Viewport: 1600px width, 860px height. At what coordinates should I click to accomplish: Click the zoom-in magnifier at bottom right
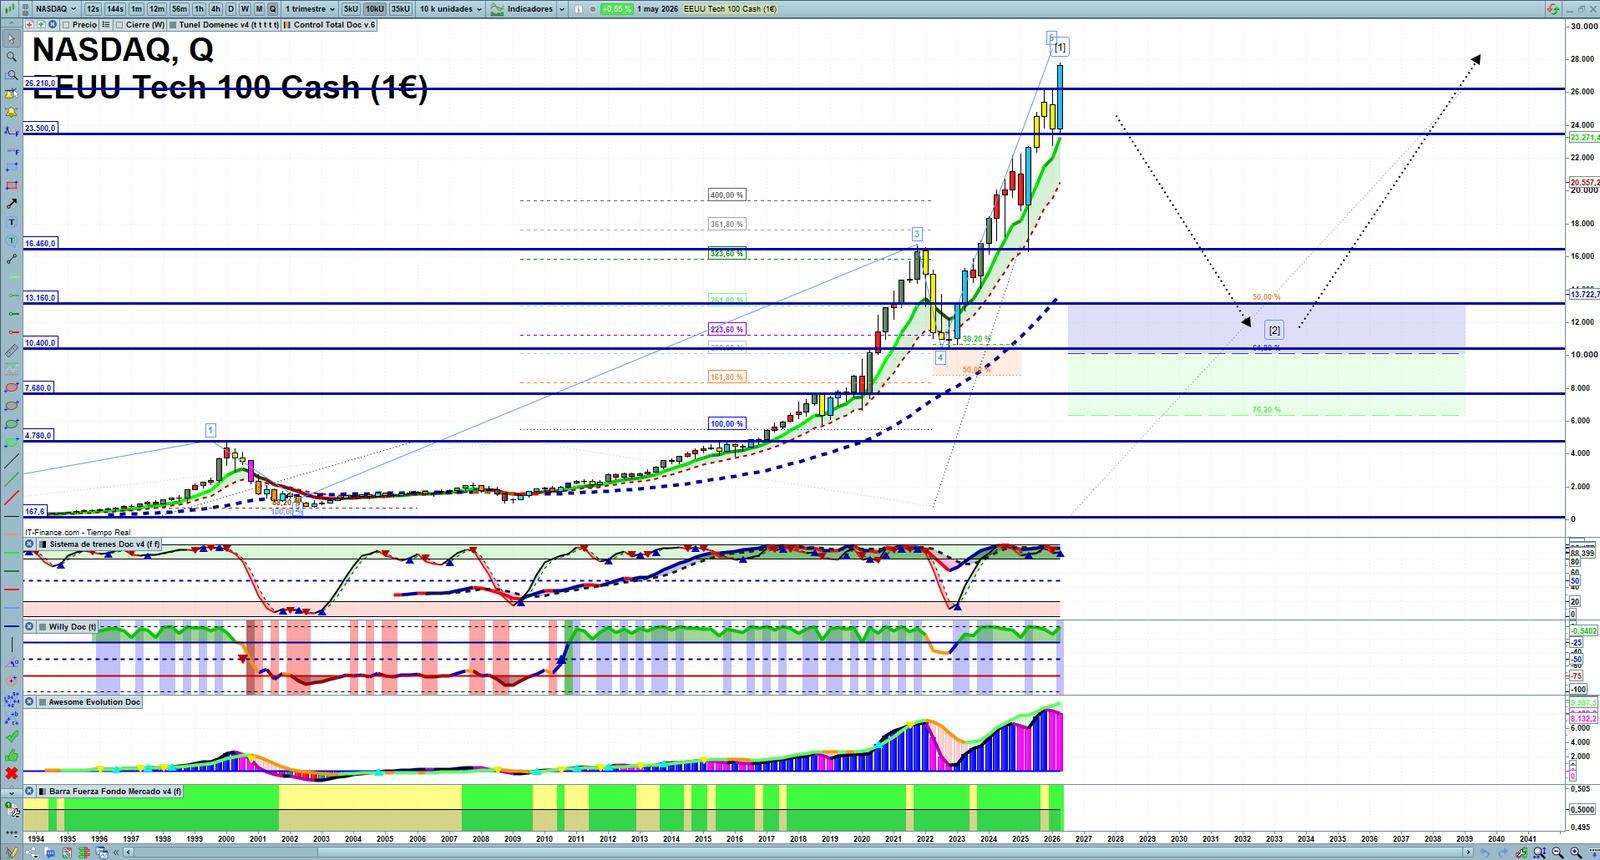pos(1576,853)
